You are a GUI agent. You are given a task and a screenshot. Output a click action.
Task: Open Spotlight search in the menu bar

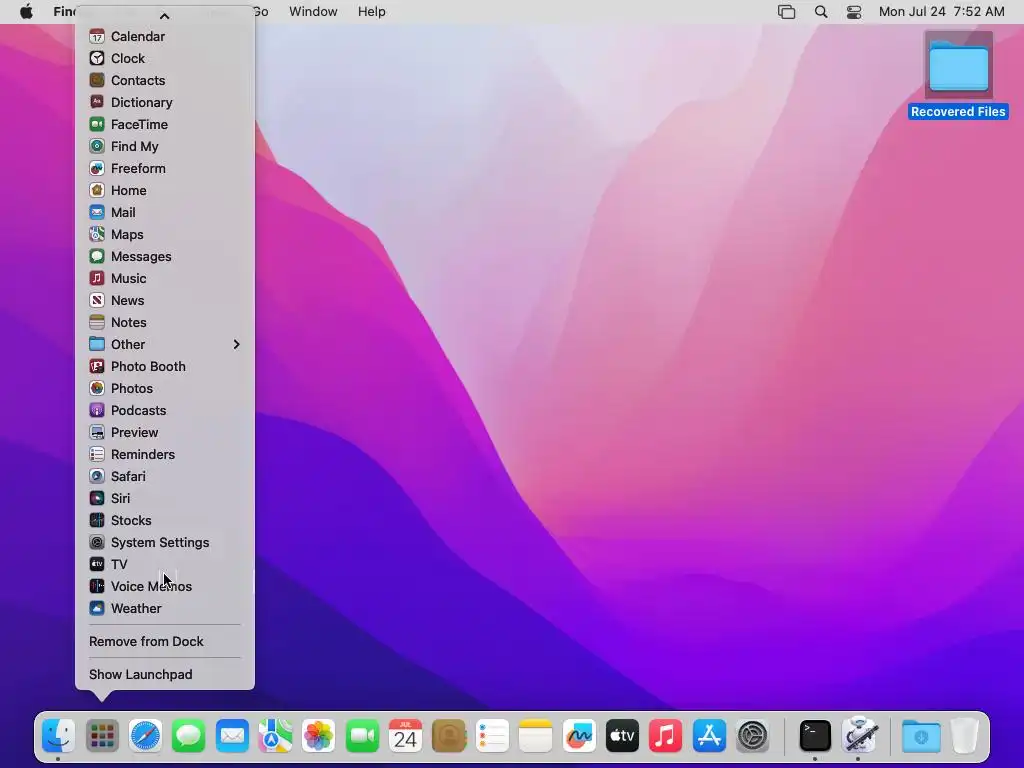point(821,12)
